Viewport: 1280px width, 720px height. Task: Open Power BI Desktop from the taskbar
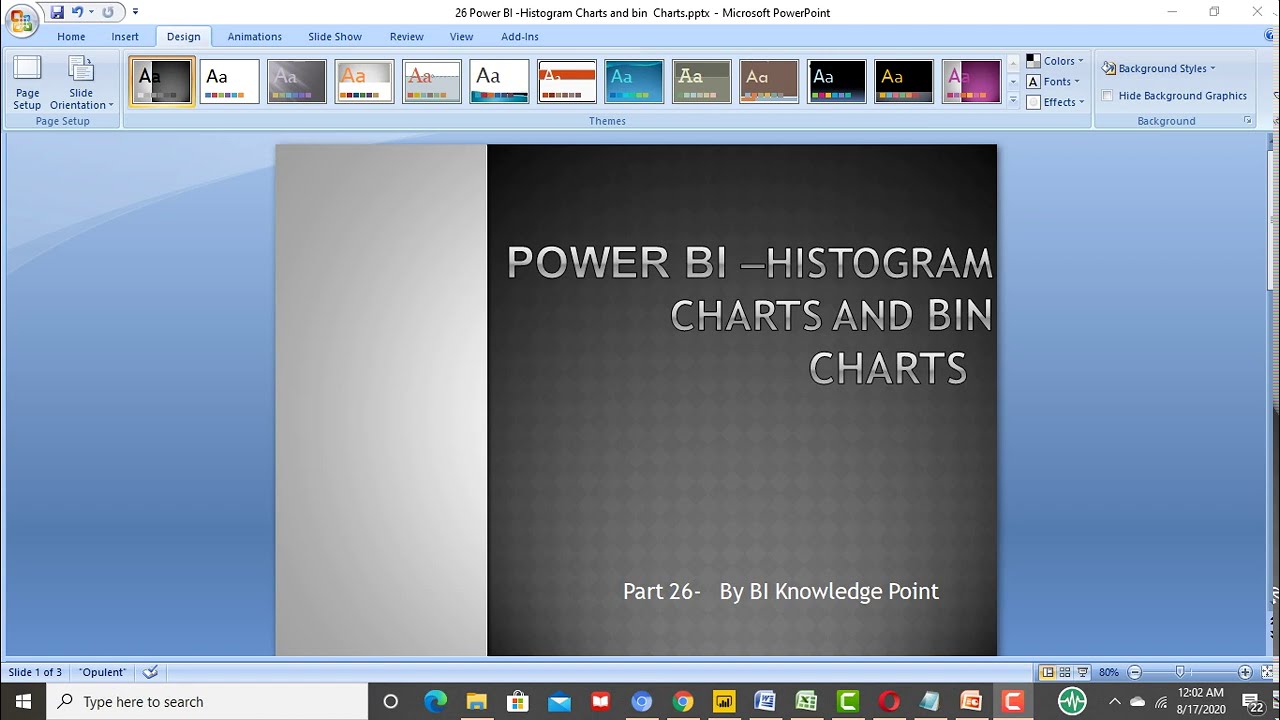[x=724, y=701]
